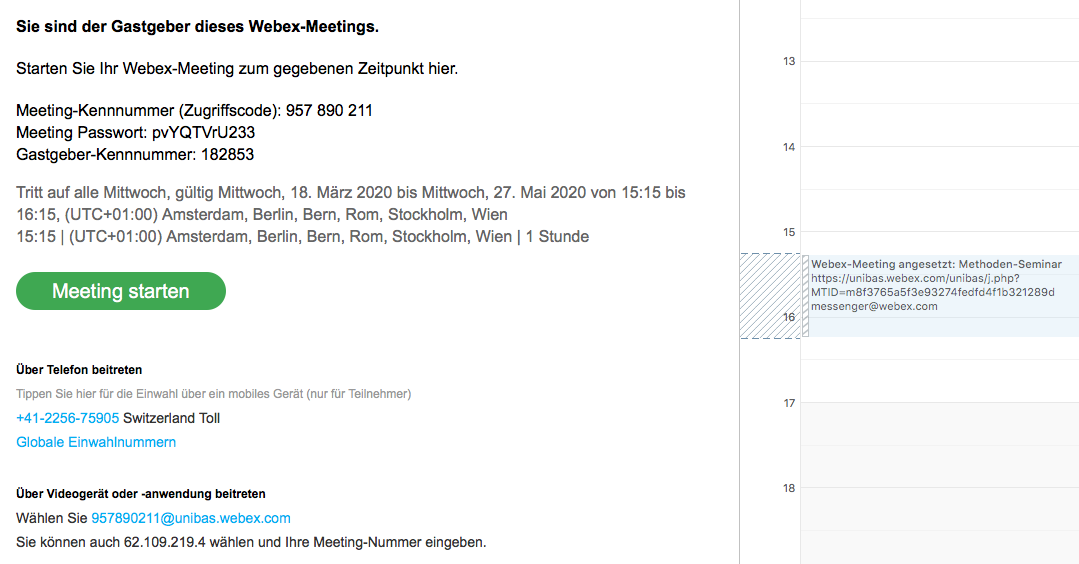Click the Gastgeber-Kennnummer 182853 line

(x=135, y=155)
